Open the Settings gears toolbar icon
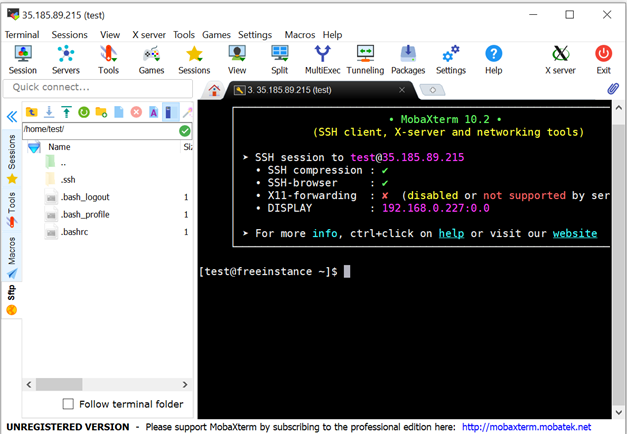This screenshot has width=627, height=434. tap(451, 60)
